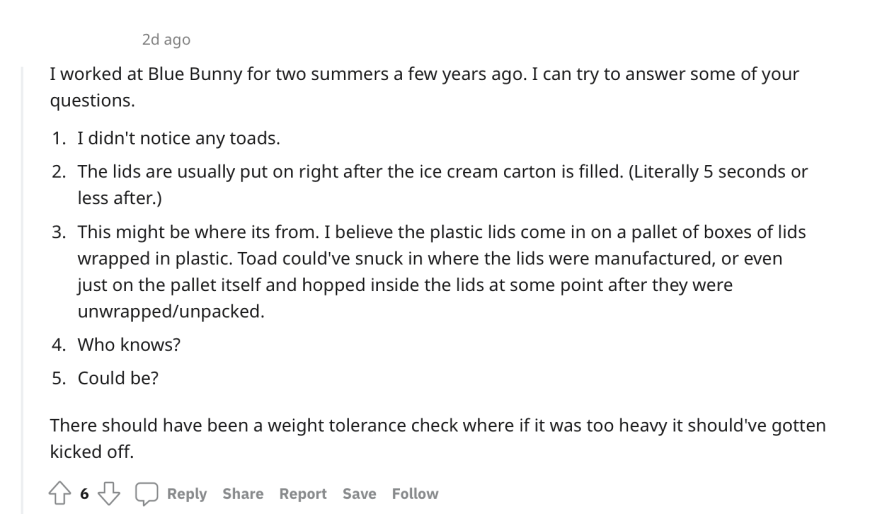Click the item starting 'This might be where'
The height and width of the screenshot is (514, 870).
coord(441,271)
